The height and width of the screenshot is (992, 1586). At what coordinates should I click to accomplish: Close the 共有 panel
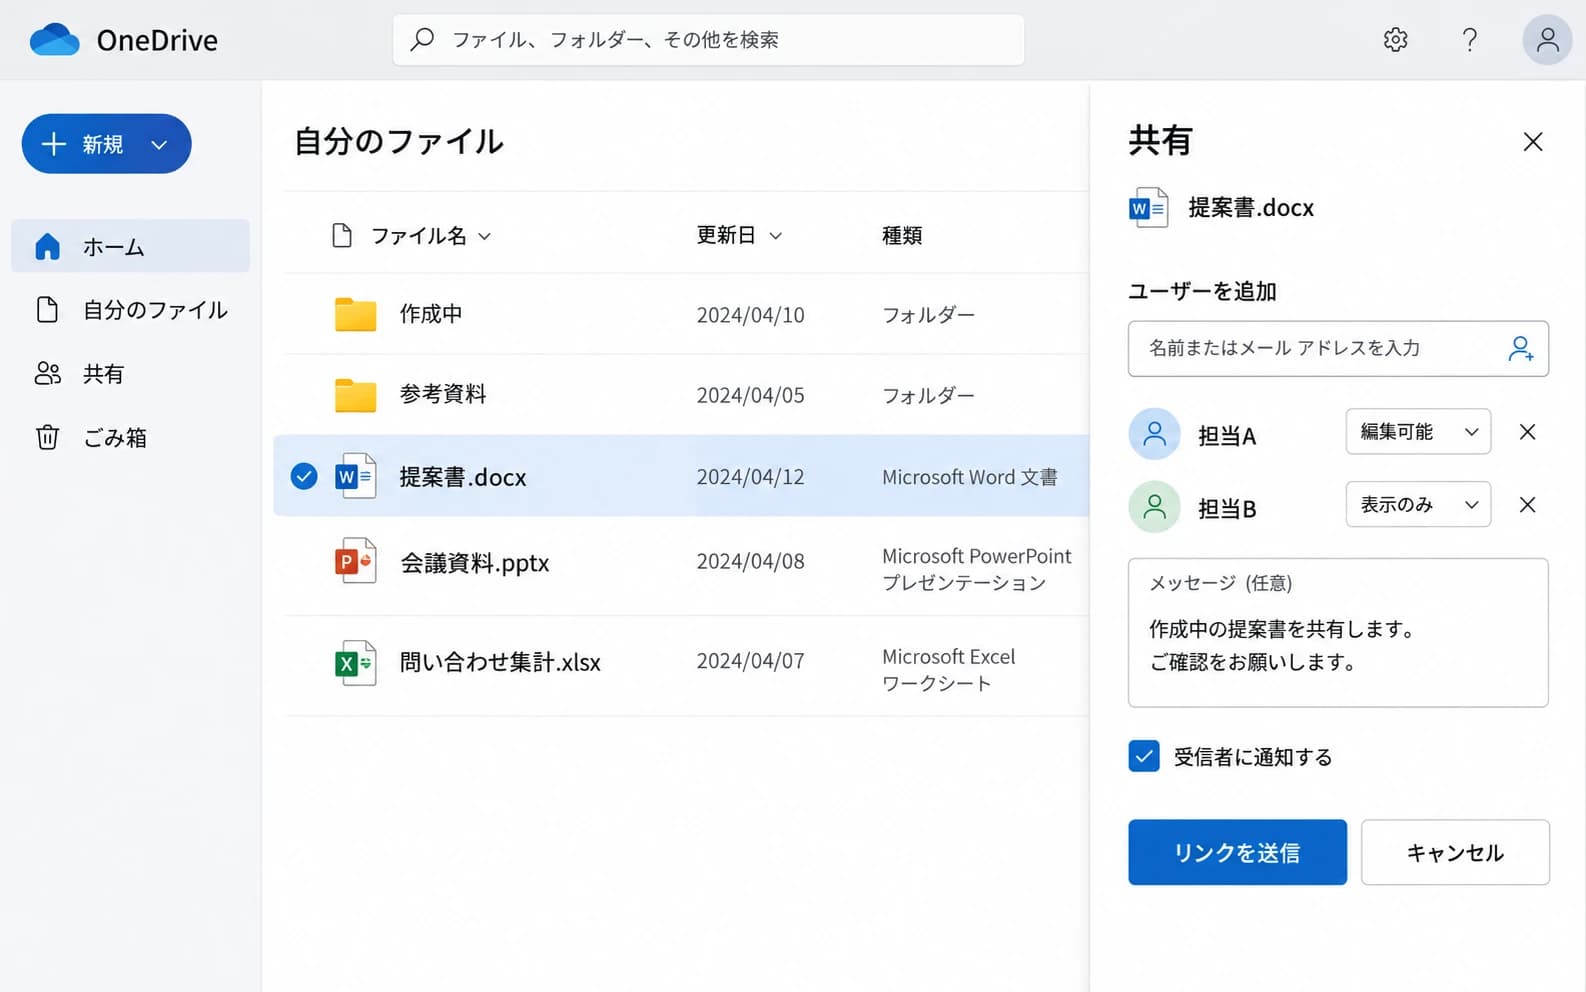coord(1532,142)
